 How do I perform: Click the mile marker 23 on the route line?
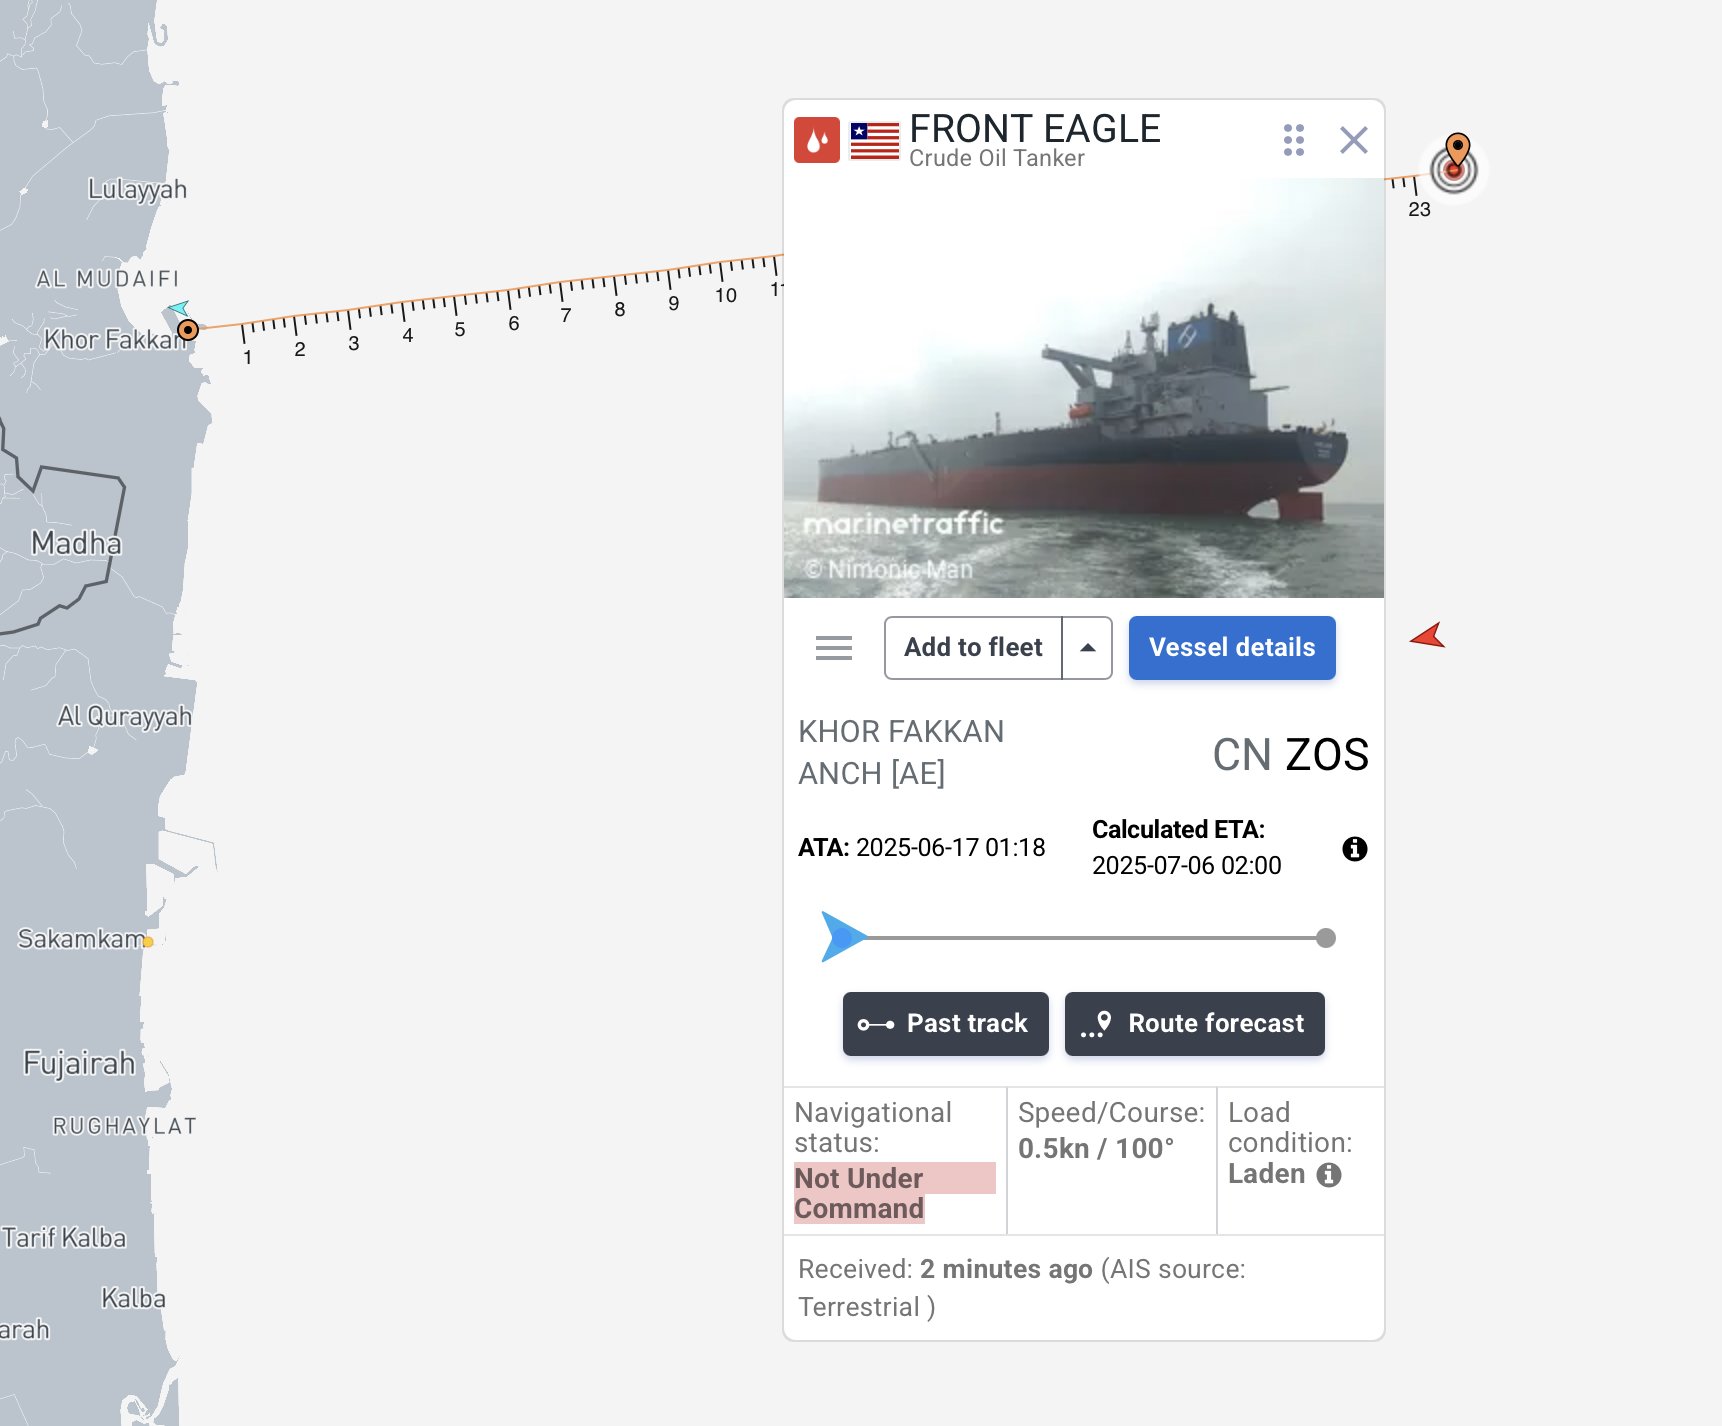pos(1419,209)
